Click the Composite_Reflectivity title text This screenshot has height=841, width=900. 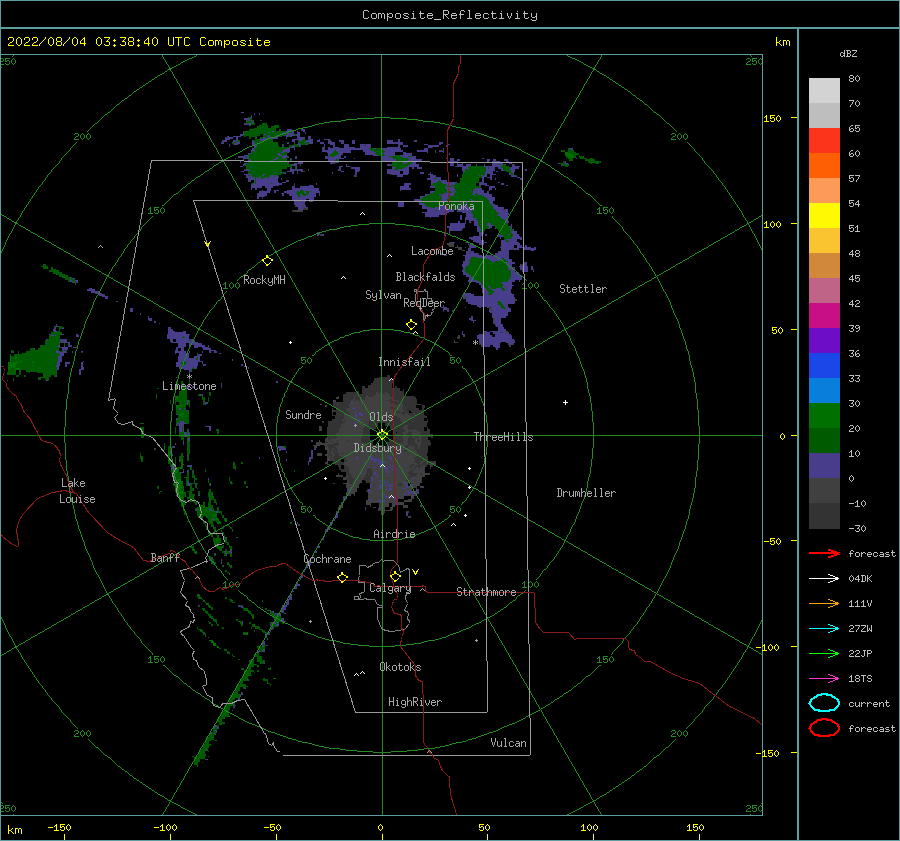tap(449, 15)
